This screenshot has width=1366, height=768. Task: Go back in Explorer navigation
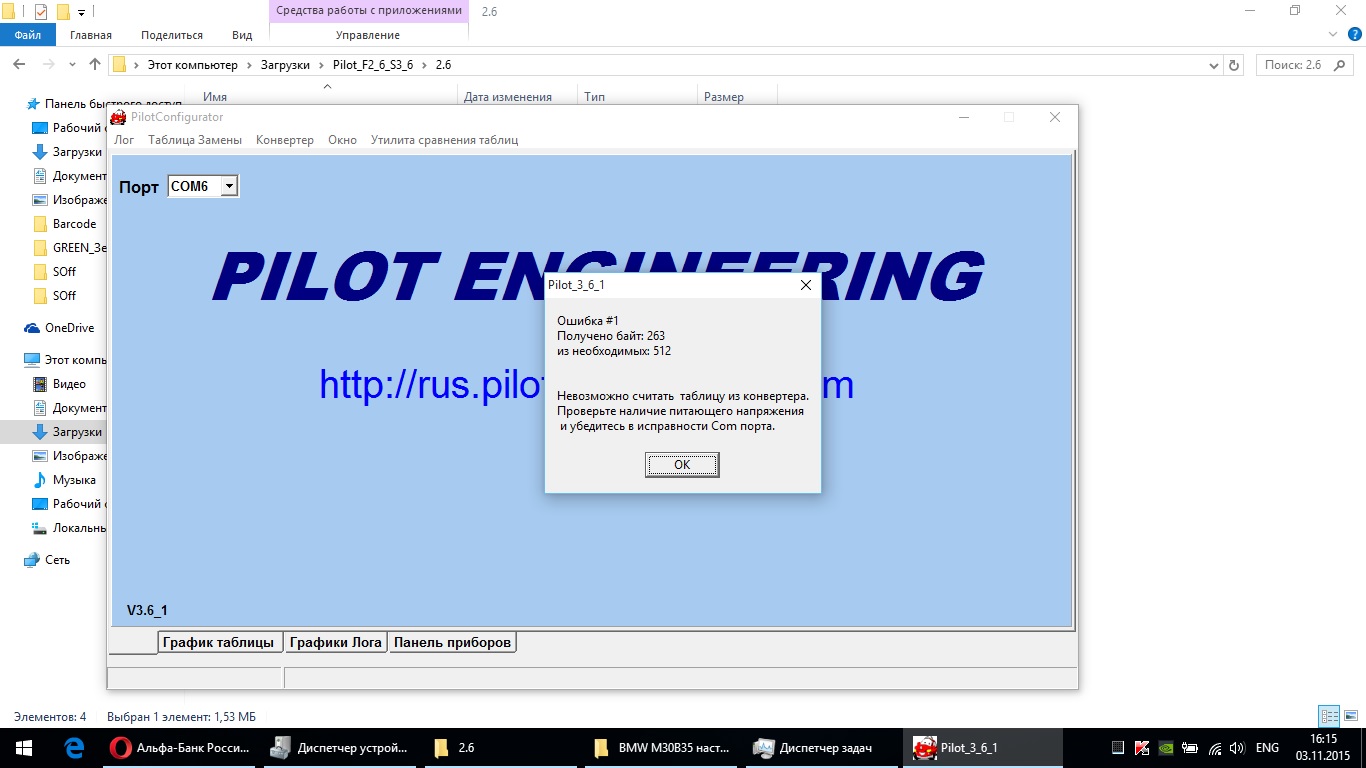[19, 64]
